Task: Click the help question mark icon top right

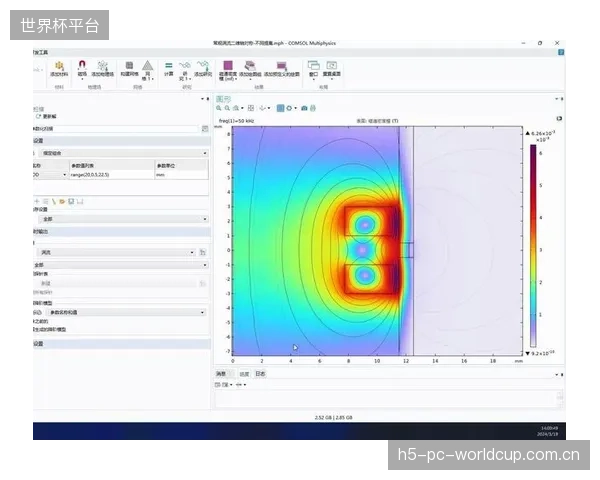Action: 561,52
